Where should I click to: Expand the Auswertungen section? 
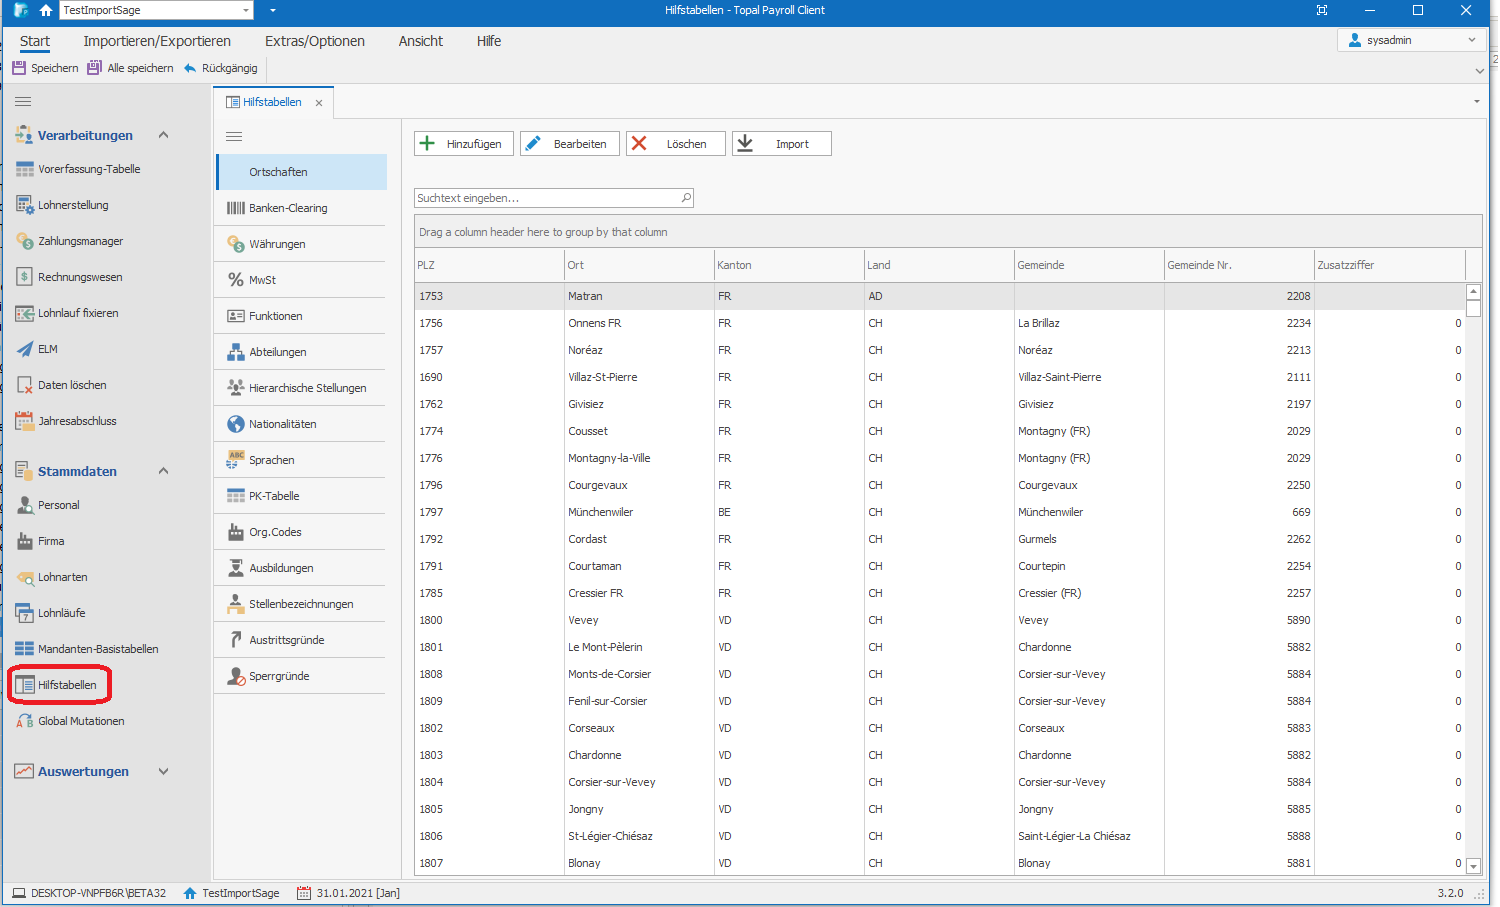[163, 771]
